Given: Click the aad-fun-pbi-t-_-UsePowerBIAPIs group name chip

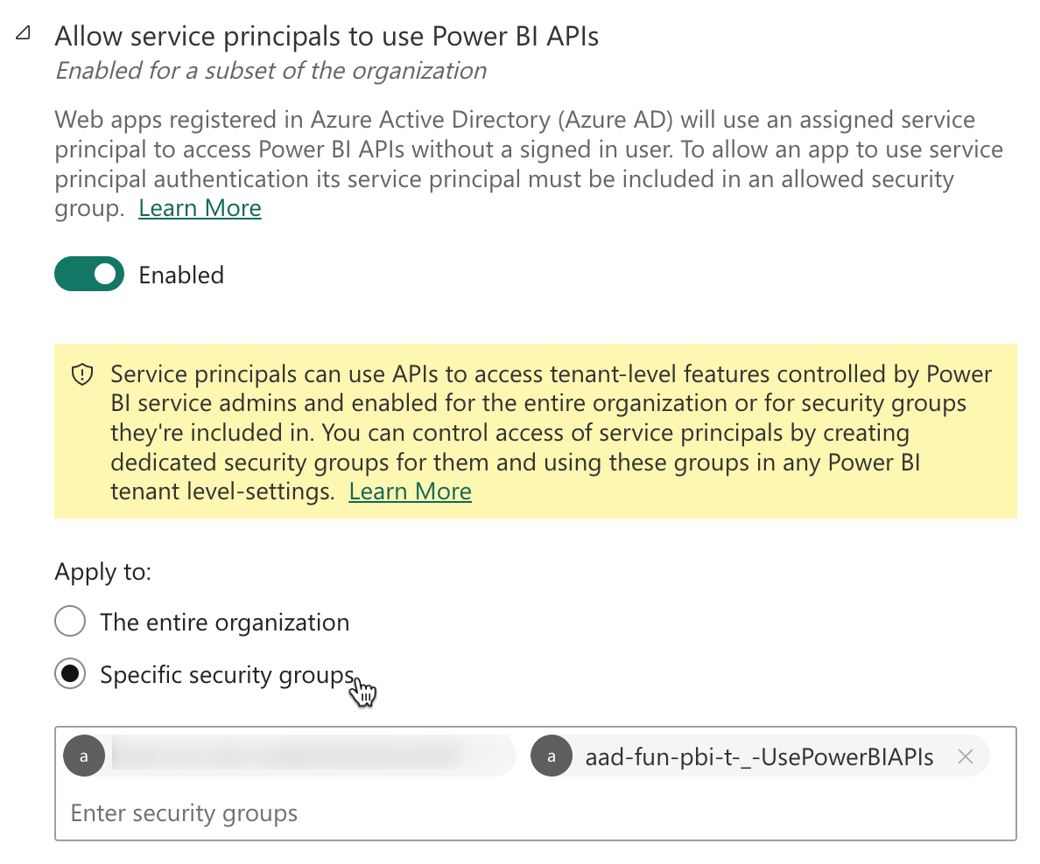Looking at the screenshot, I should (x=759, y=757).
